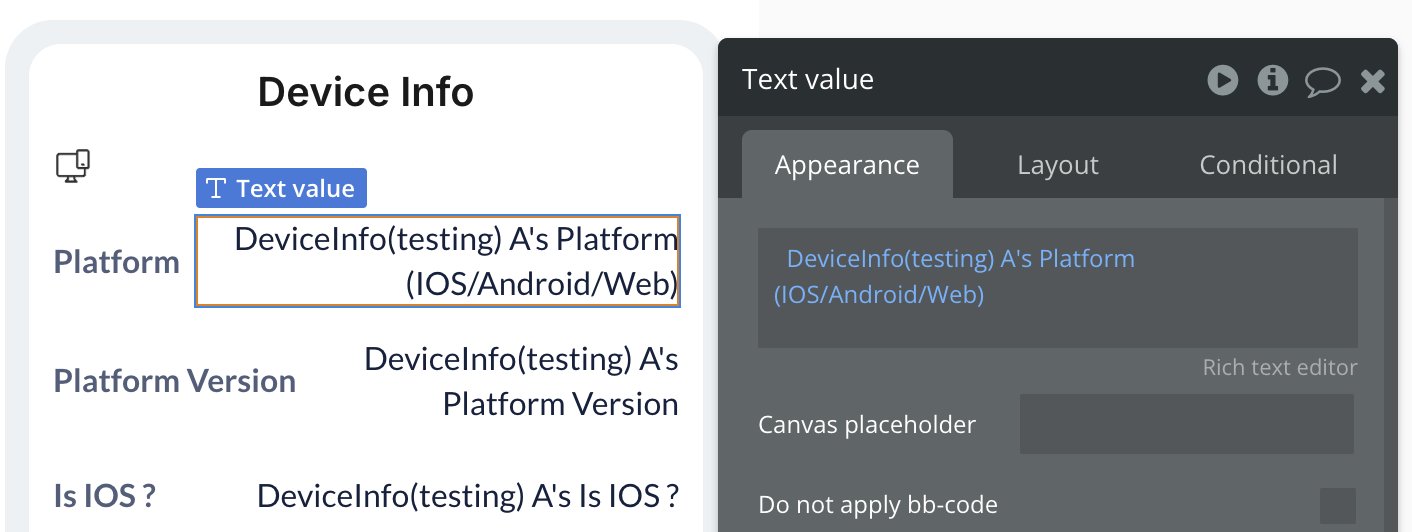
Task: Enable the Do not apply bb-code checkbox
Action: click(1337, 505)
